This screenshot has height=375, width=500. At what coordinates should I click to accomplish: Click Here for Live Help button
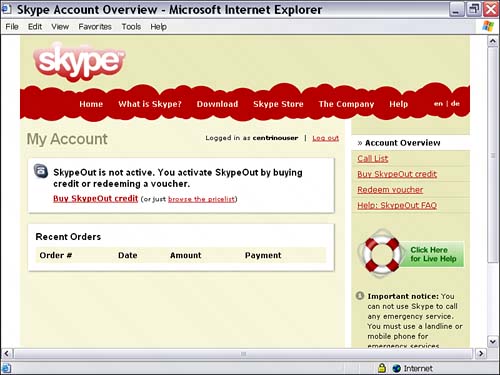[433, 254]
